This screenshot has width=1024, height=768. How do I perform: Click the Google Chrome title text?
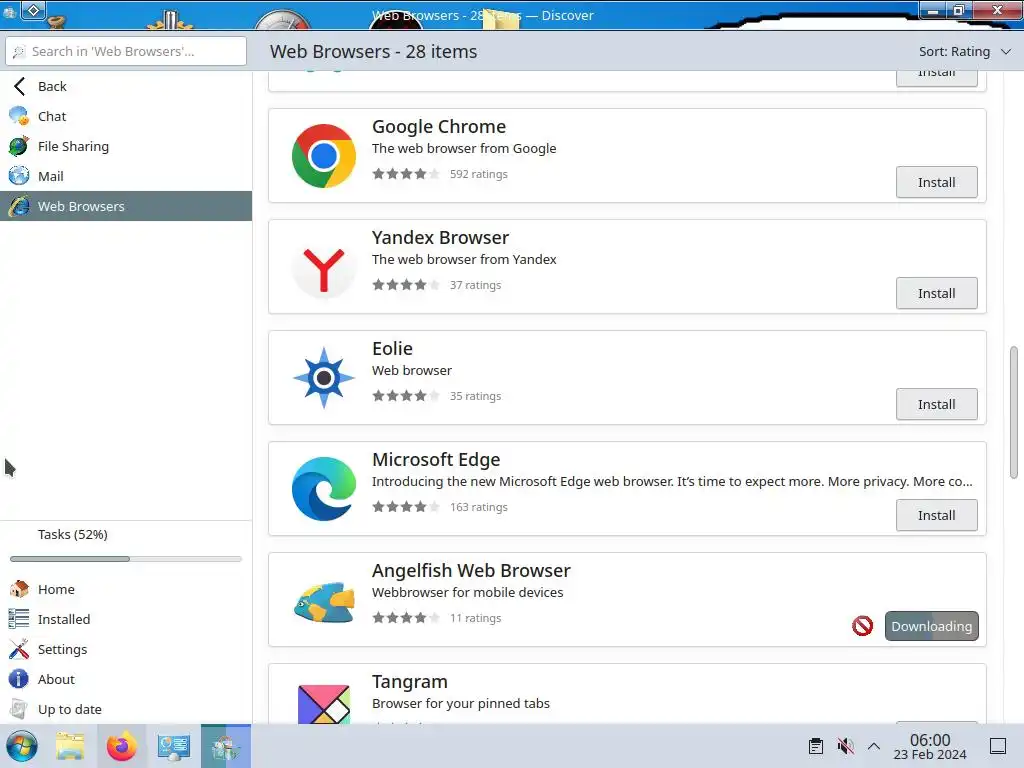pyautogui.click(x=439, y=127)
